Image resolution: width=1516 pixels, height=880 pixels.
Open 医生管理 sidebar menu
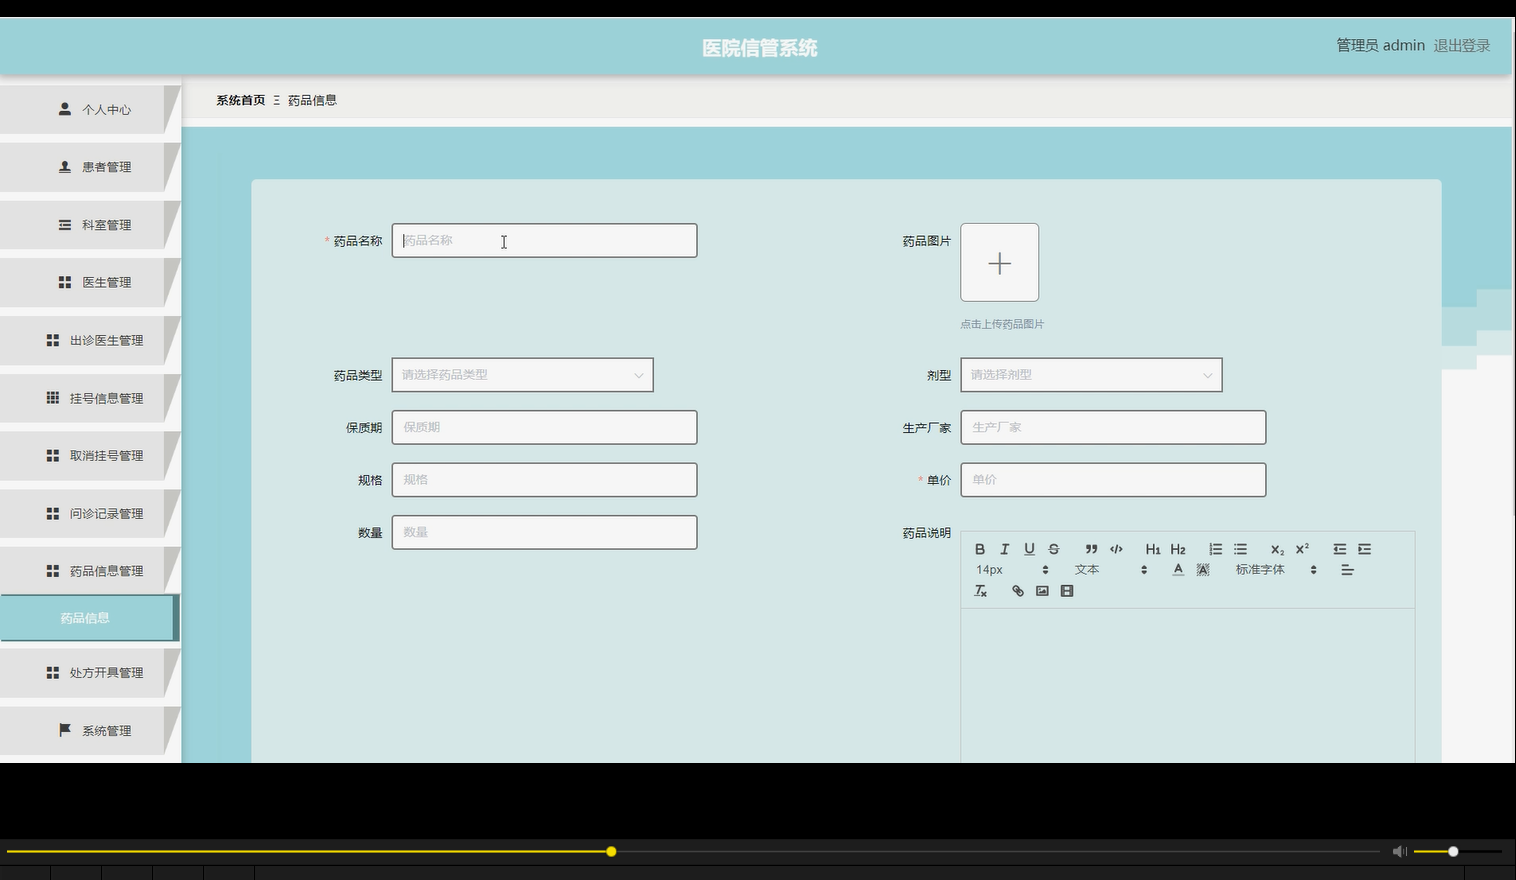tap(90, 282)
